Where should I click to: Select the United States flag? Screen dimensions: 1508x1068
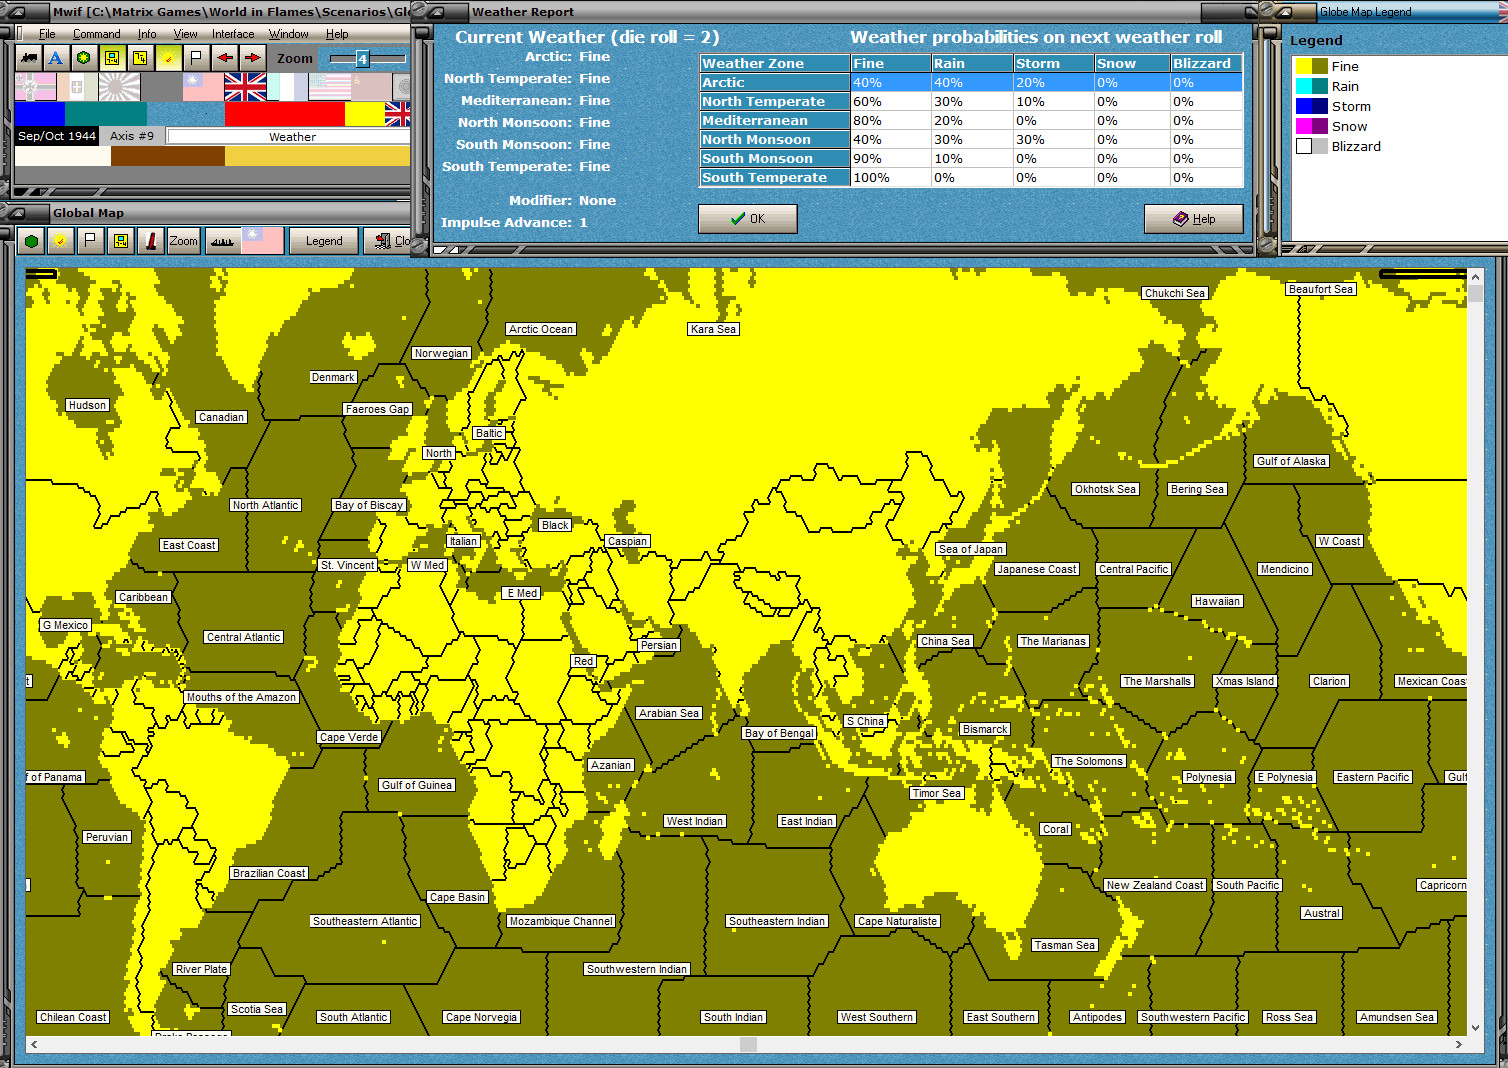pyautogui.click(x=329, y=87)
